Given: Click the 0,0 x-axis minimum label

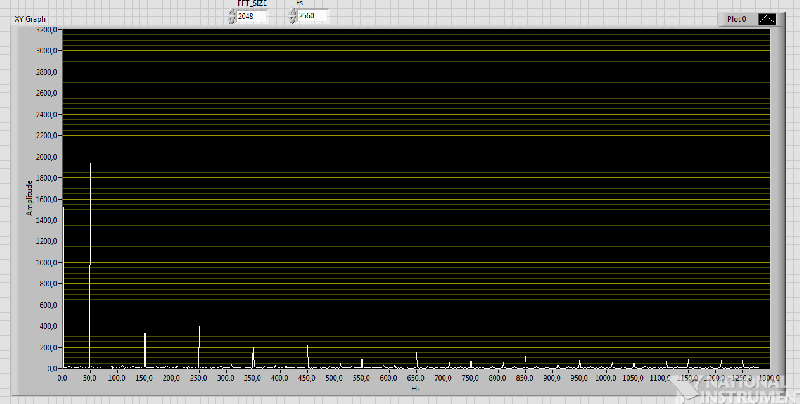Looking at the screenshot, I should click(x=62, y=378).
